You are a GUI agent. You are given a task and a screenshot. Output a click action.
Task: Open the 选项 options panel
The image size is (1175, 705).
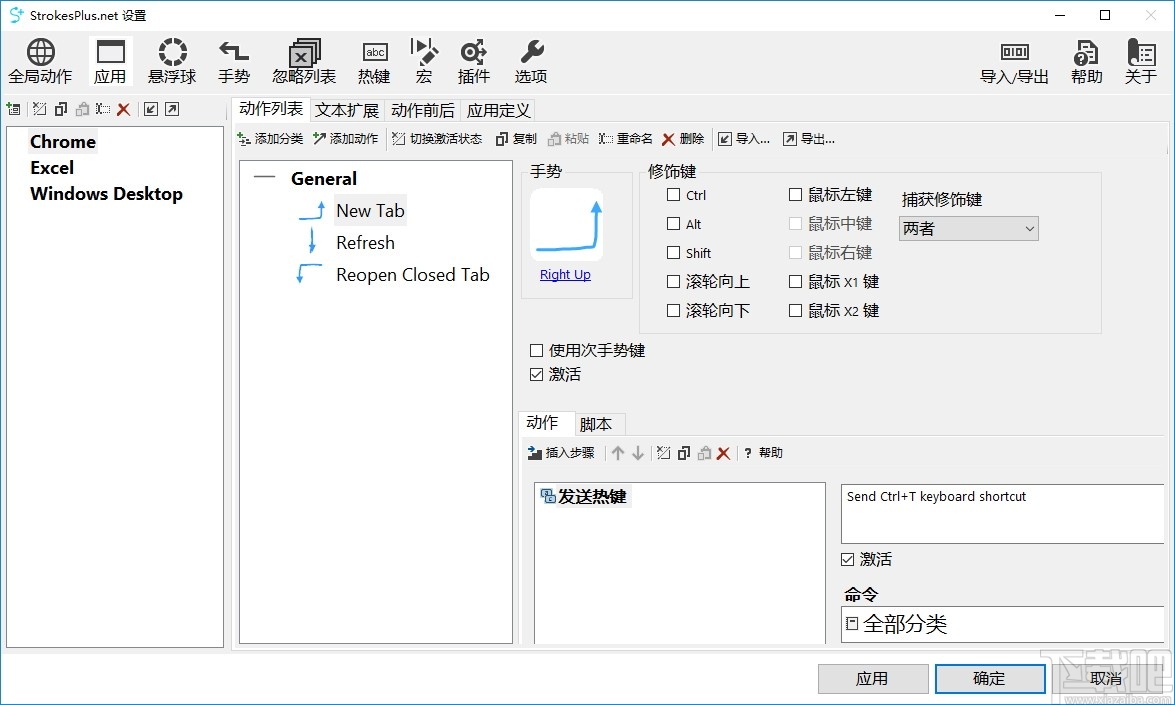(530, 60)
